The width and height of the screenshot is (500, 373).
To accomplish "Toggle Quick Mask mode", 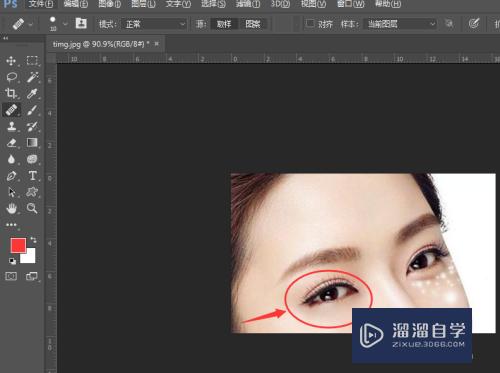I will pyautogui.click(x=11, y=276).
